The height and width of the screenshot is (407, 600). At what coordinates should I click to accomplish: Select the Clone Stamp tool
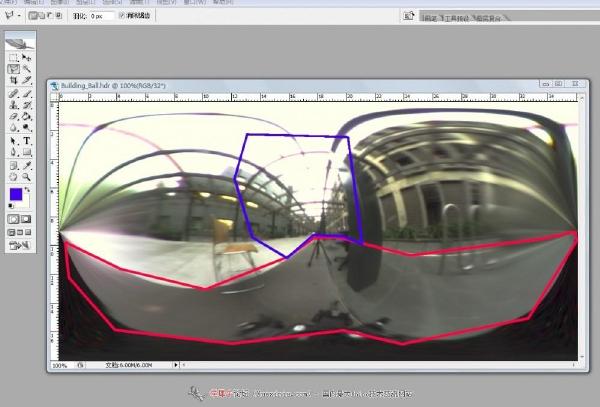click(14, 105)
